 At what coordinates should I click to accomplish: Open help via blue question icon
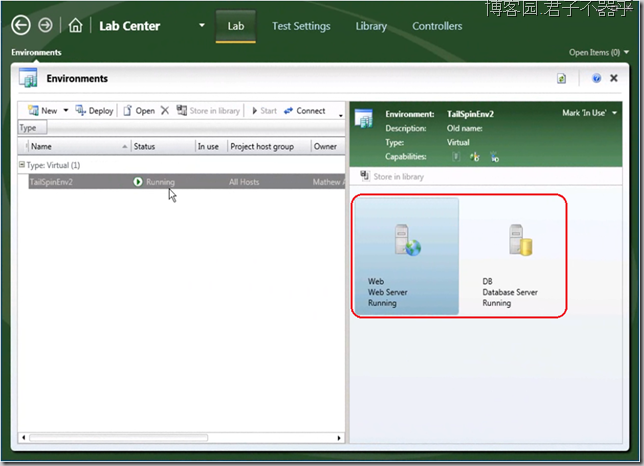click(x=596, y=78)
